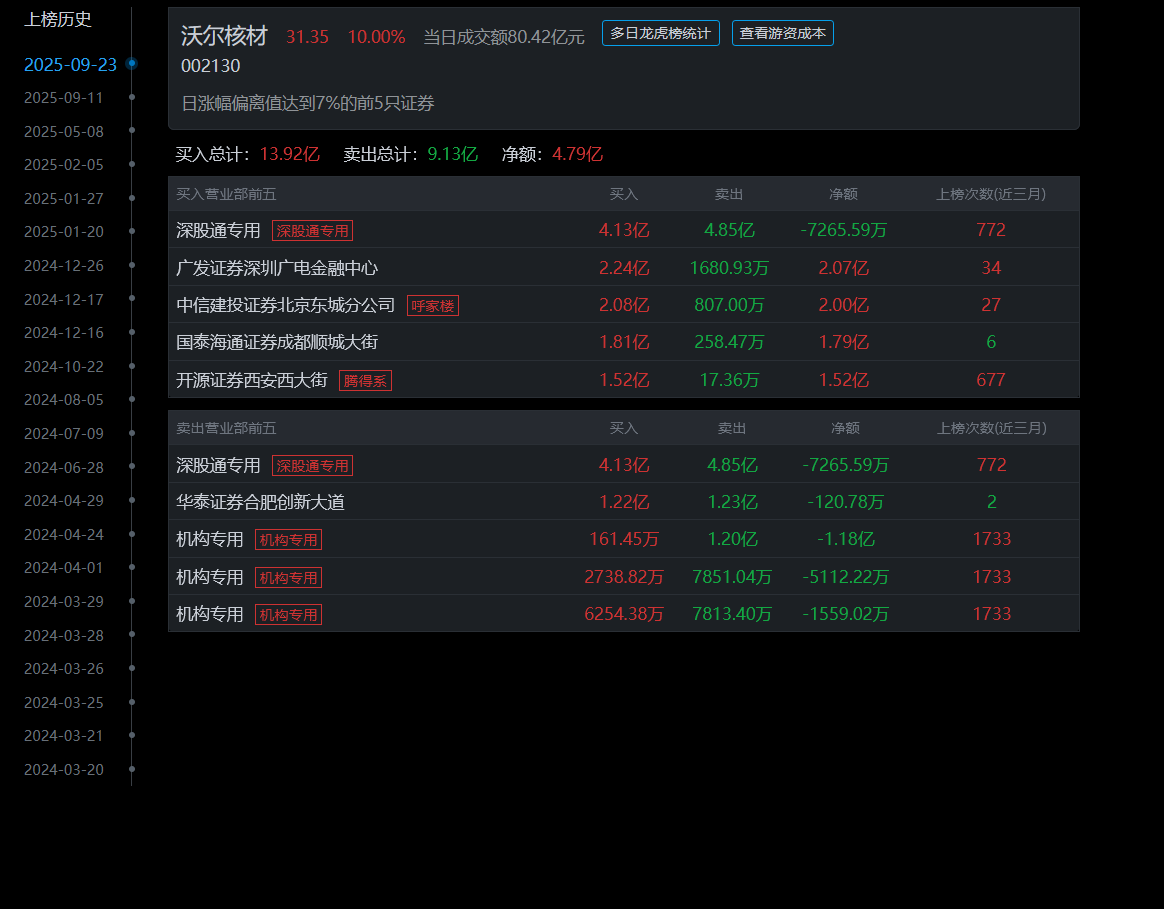This screenshot has height=909, width=1164.
Task: Click 当日成交额80.42亿元 text
Action: pos(504,37)
